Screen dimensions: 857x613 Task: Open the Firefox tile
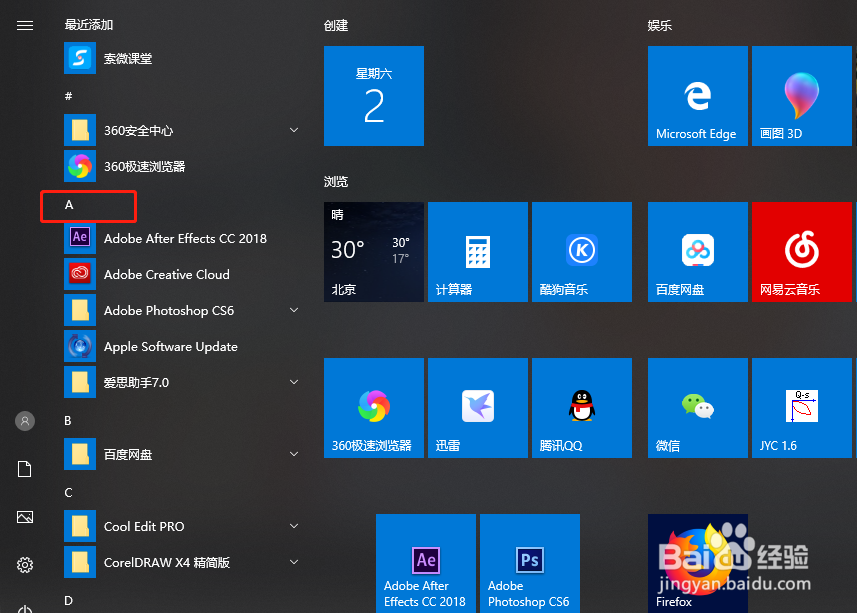tap(697, 563)
